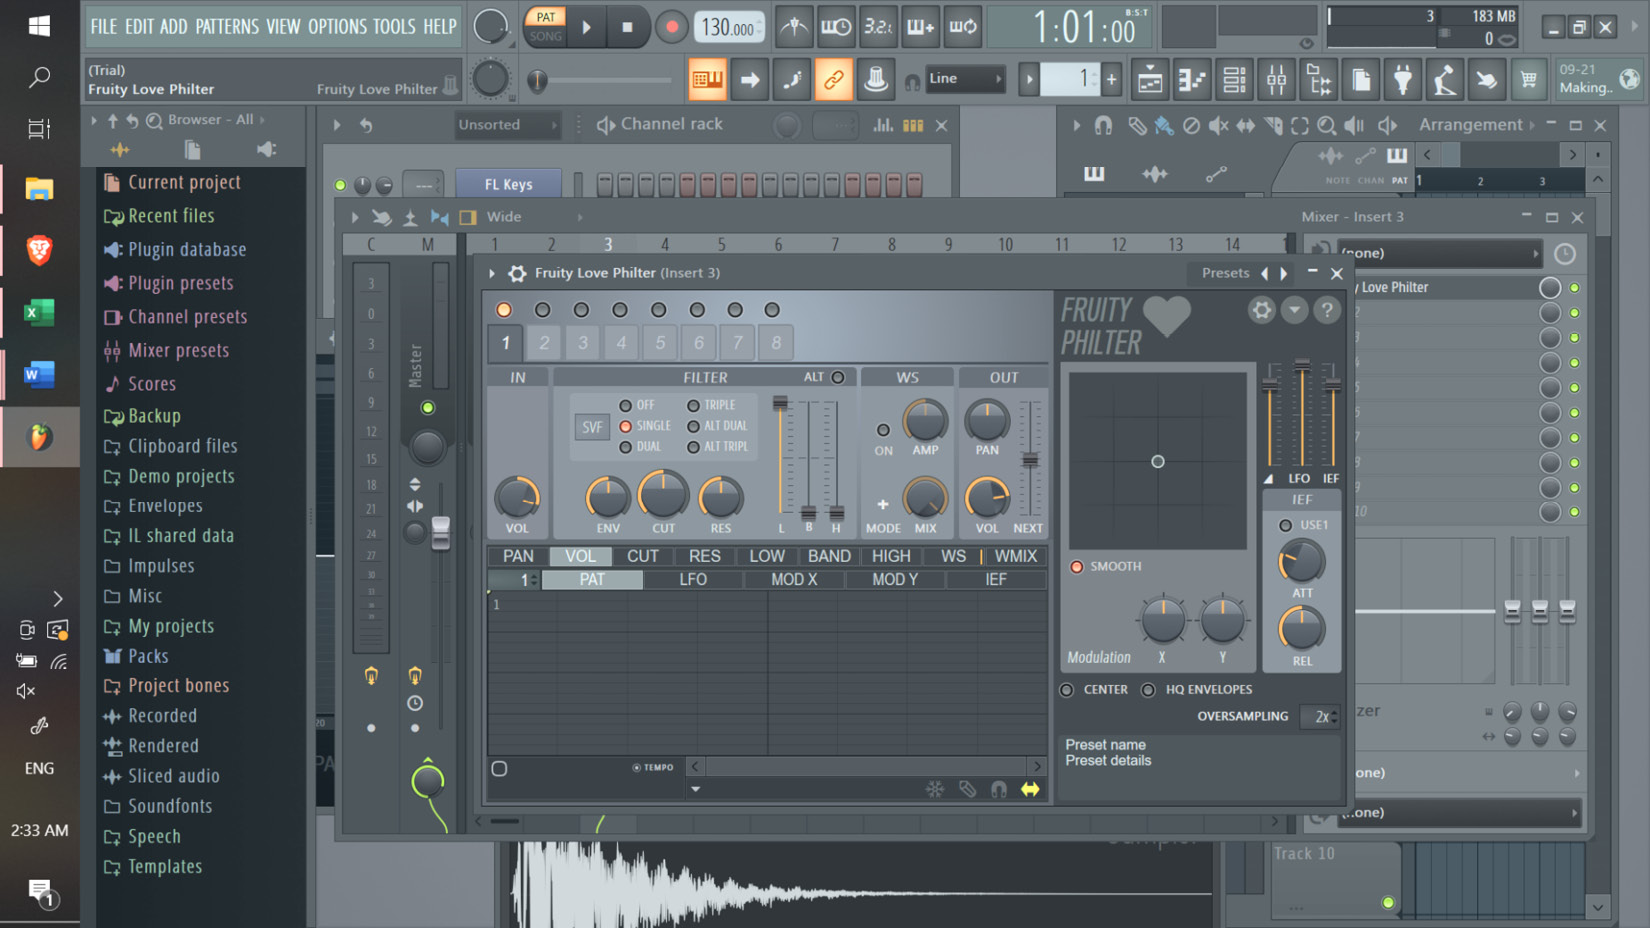
Task: Select the zoom tool in Arrangement toolbar
Action: (x=1326, y=125)
